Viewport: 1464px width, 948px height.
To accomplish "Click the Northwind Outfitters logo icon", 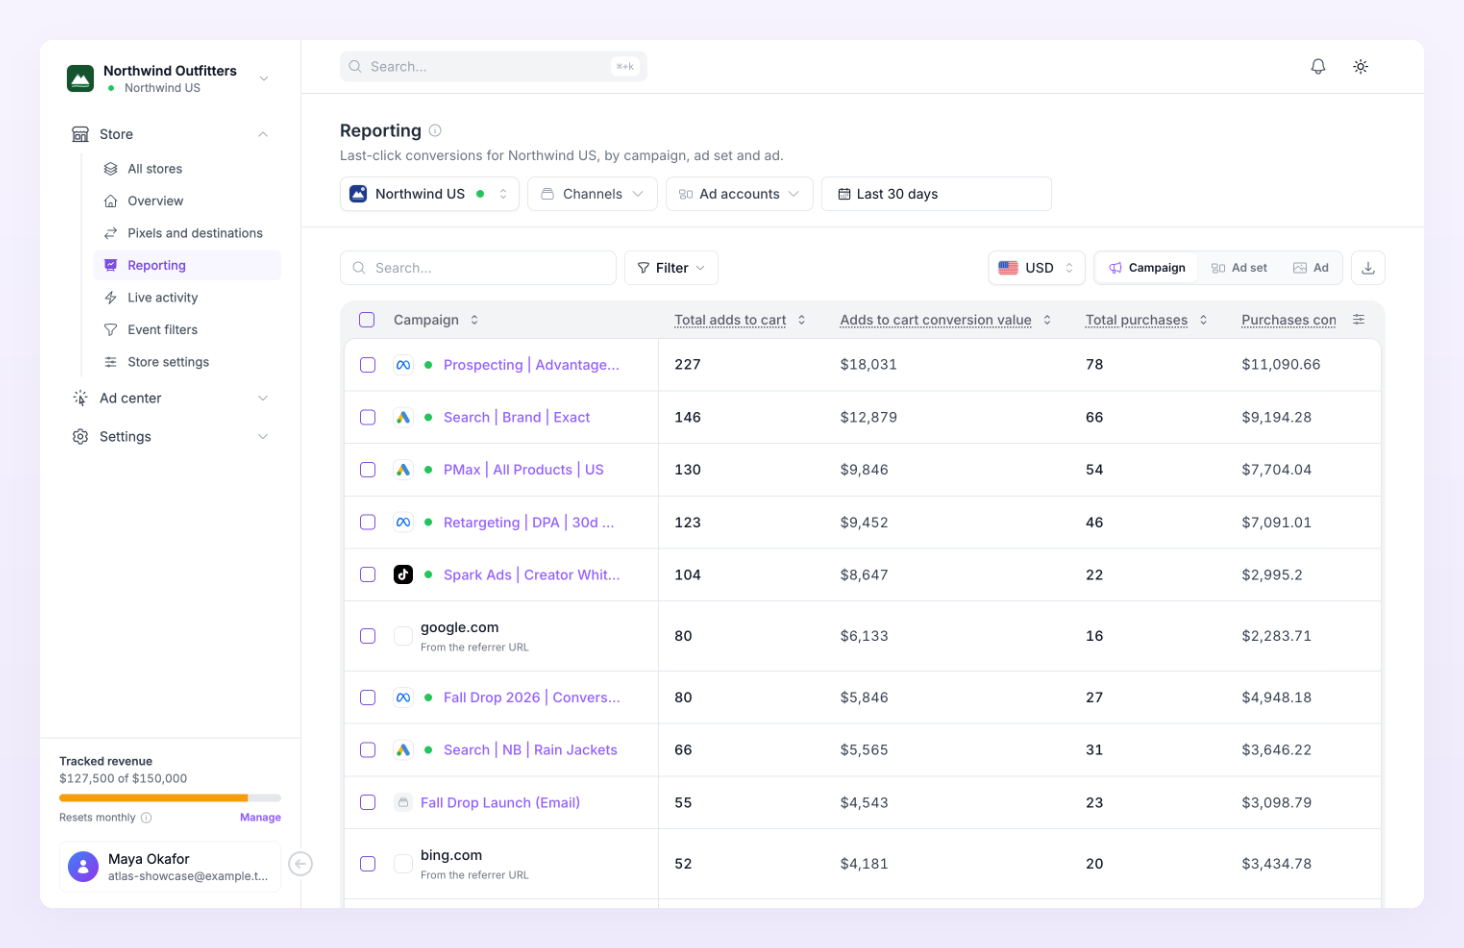I will coord(80,78).
